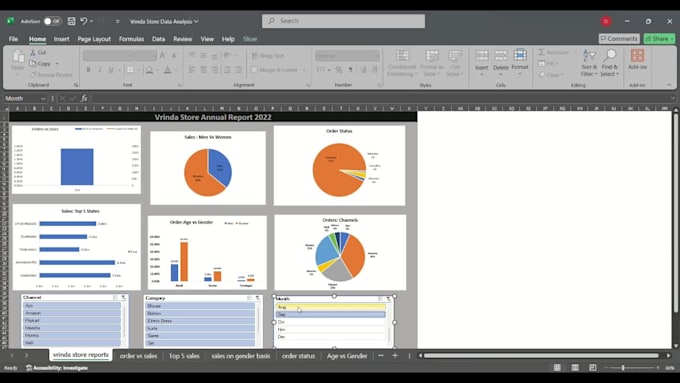Click the user account avatar
The height and width of the screenshot is (383, 680).
tap(606, 21)
